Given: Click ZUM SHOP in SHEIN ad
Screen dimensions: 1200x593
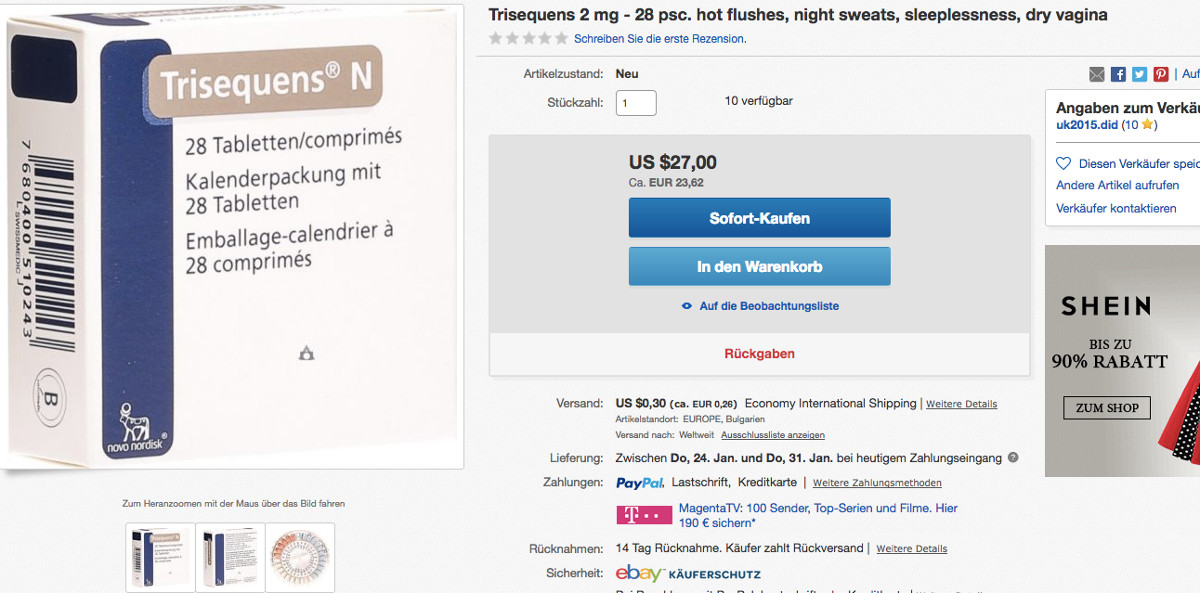Looking at the screenshot, I should (1107, 408).
